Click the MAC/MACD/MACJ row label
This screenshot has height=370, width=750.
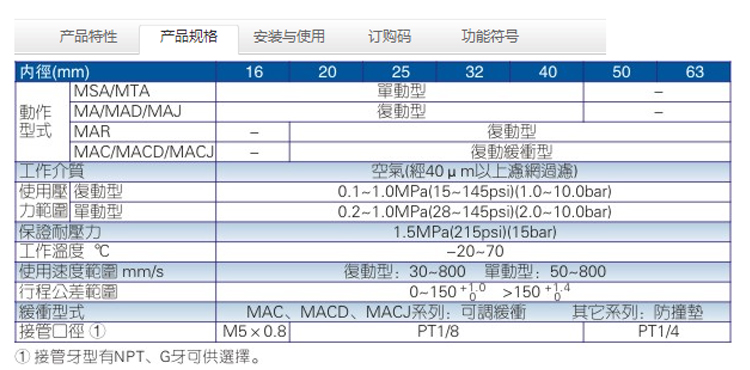tap(143, 152)
